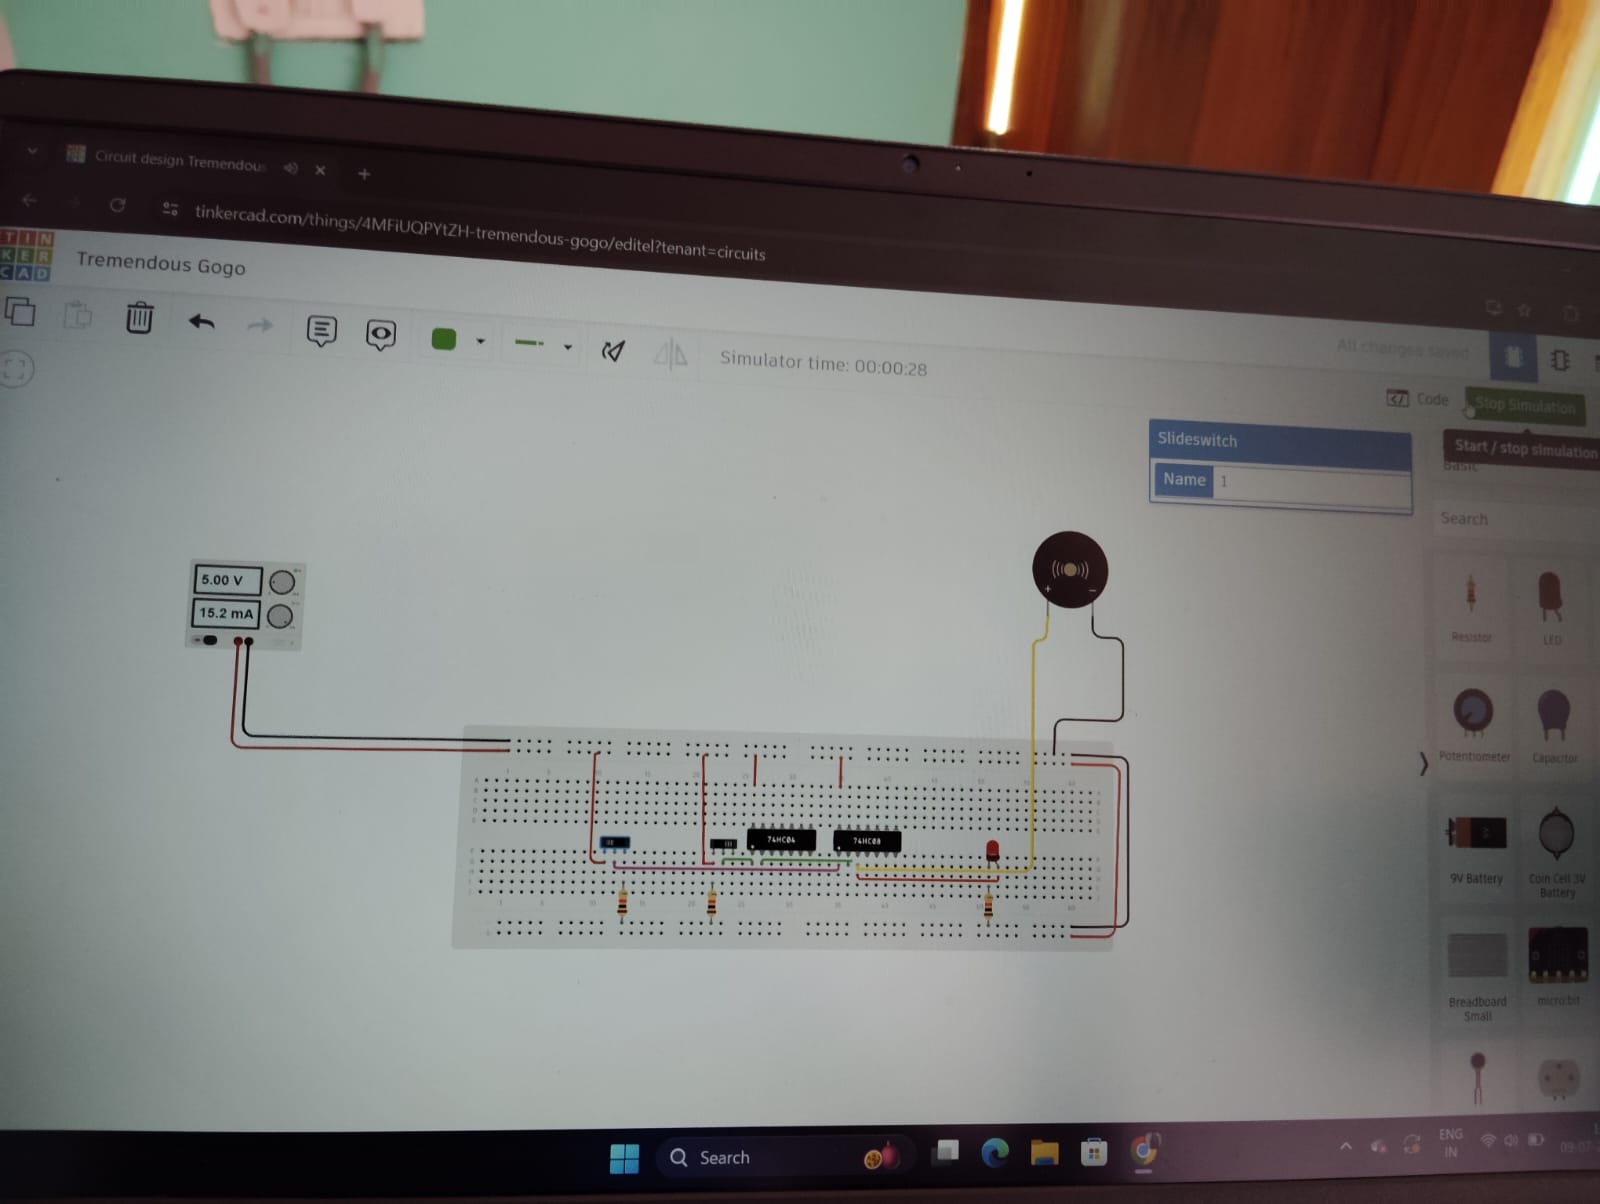Click the Windows taskbar Search box

pos(785,1158)
